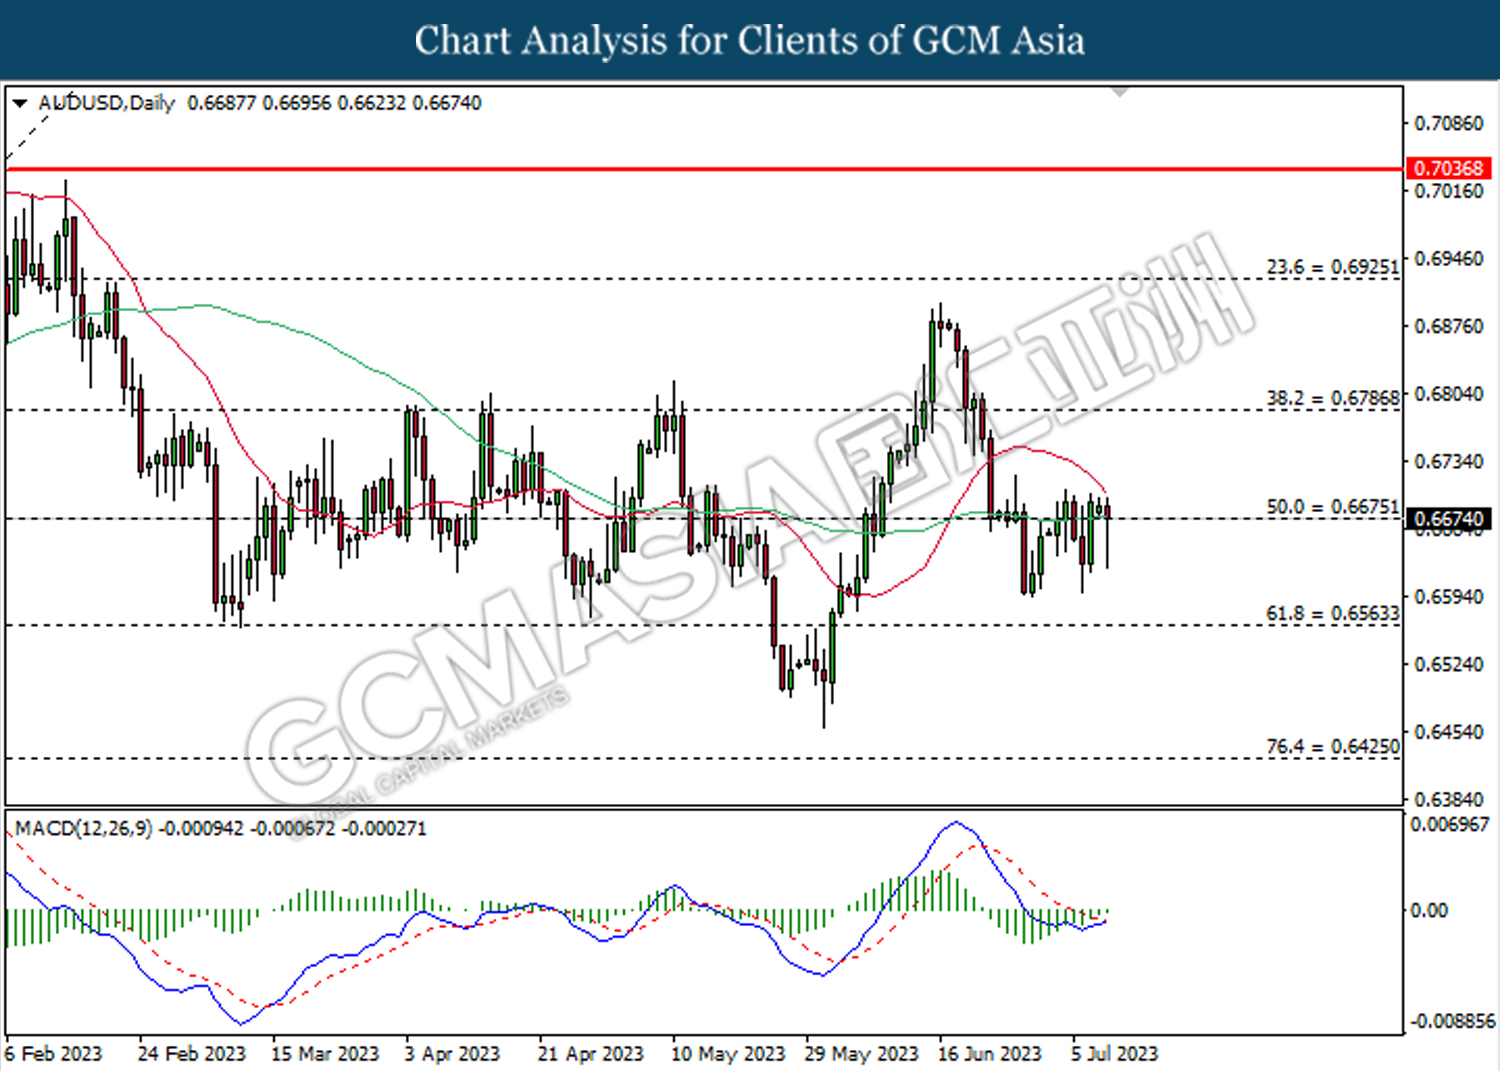Click the MACD scale value -0.008856
Viewport: 1500px width, 1071px height.
[1452, 1021]
